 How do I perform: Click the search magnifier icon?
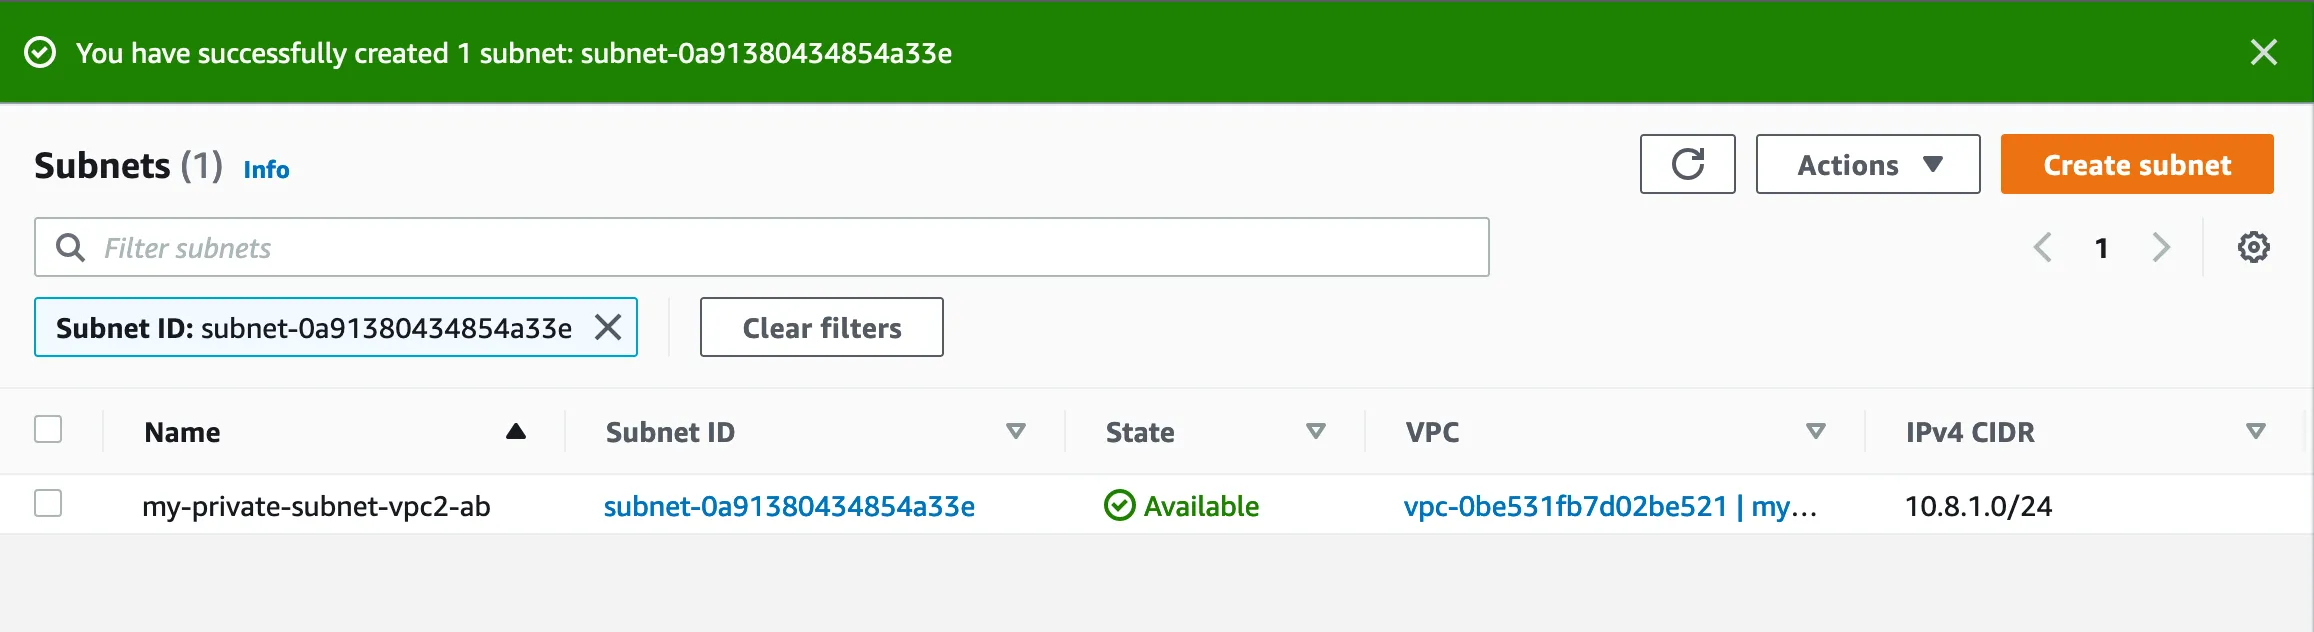[70, 247]
